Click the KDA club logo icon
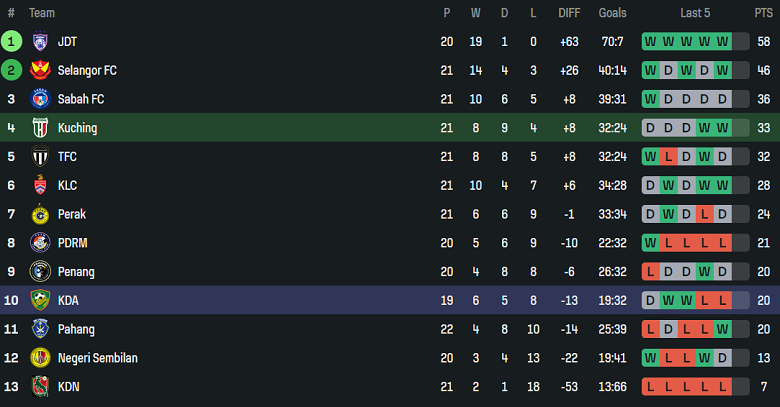 [x=40, y=300]
